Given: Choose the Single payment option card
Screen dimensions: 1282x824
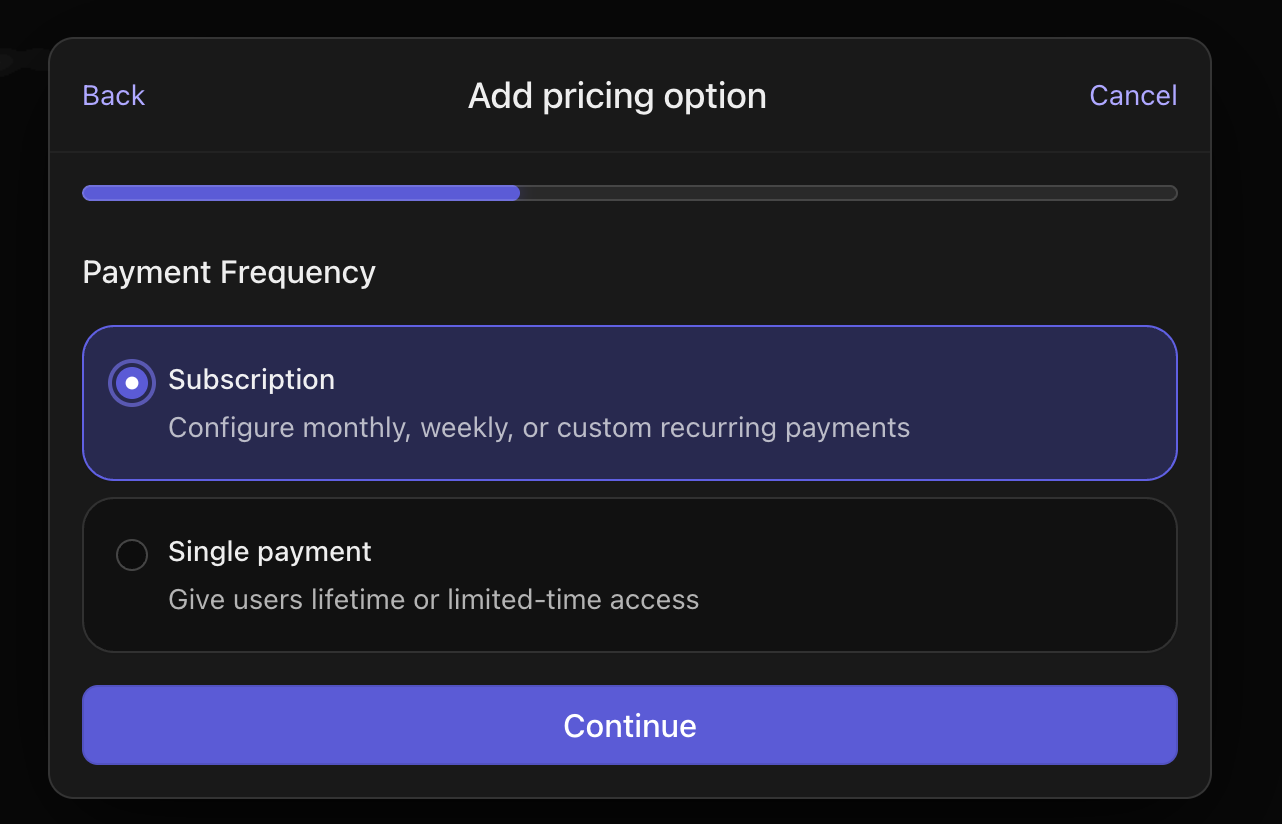Looking at the screenshot, I should pos(630,575).
